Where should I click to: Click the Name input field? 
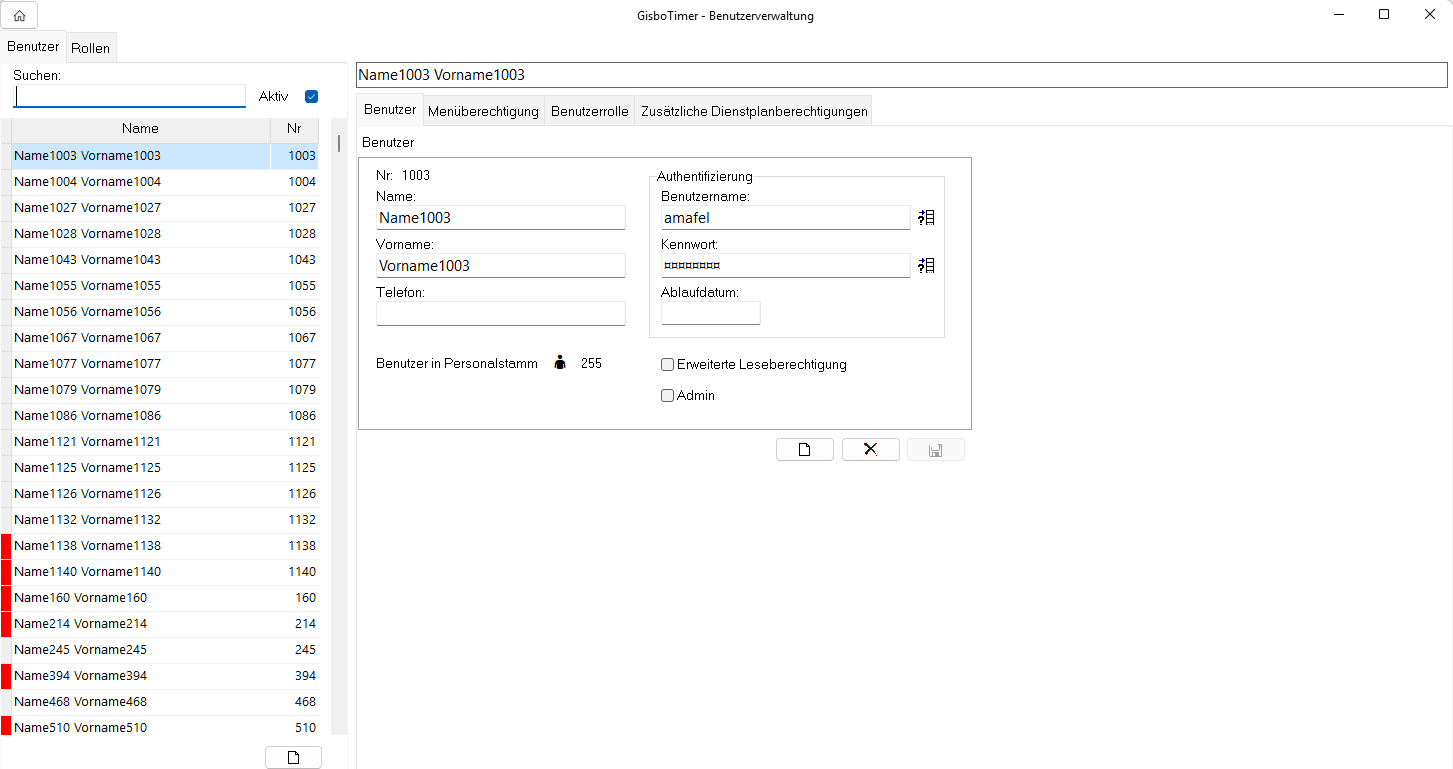click(x=500, y=218)
